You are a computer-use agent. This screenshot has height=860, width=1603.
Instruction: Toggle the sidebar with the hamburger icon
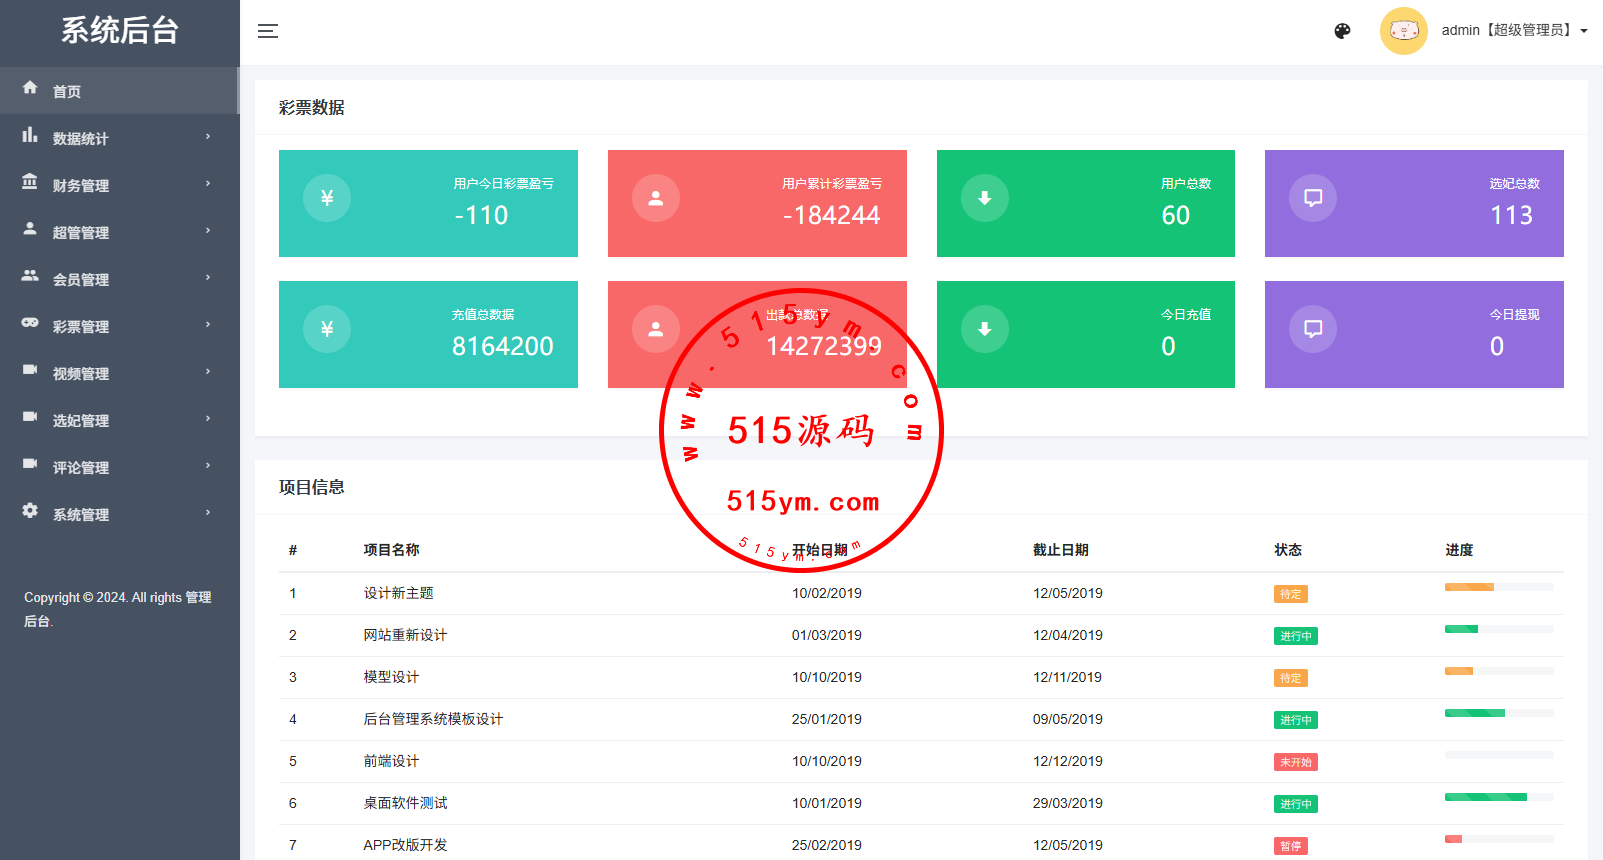(x=267, y=31)
